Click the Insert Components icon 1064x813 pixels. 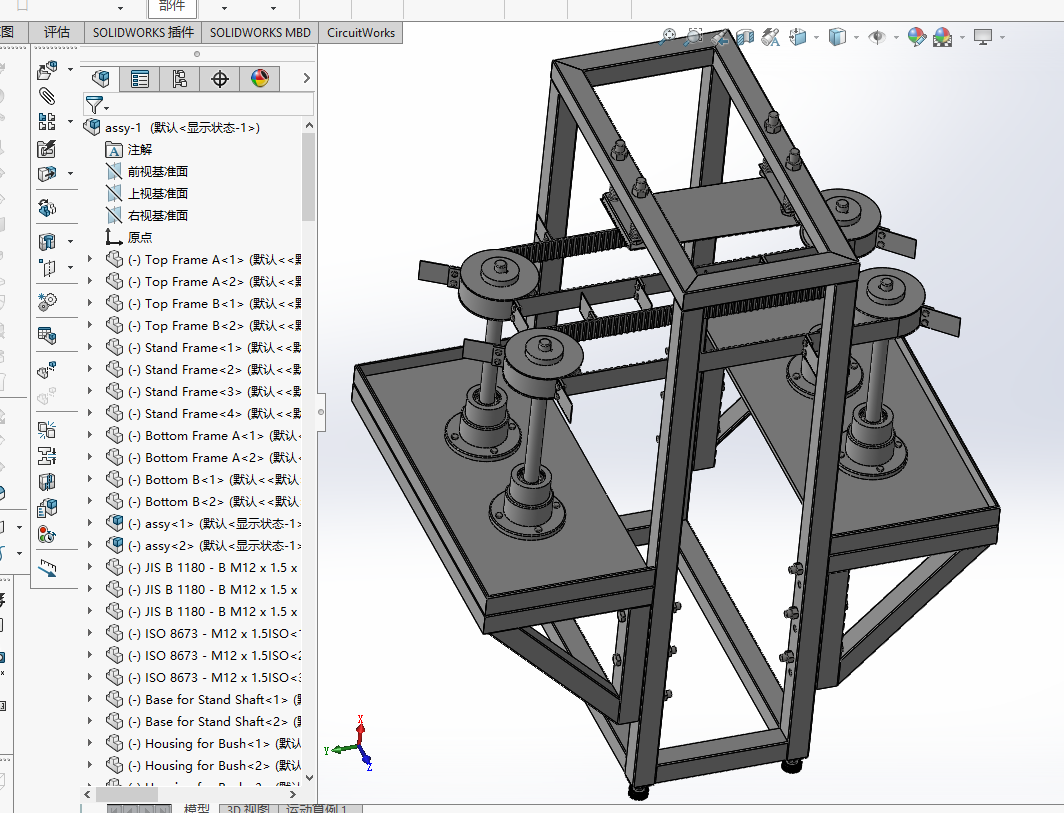[47, 69]
